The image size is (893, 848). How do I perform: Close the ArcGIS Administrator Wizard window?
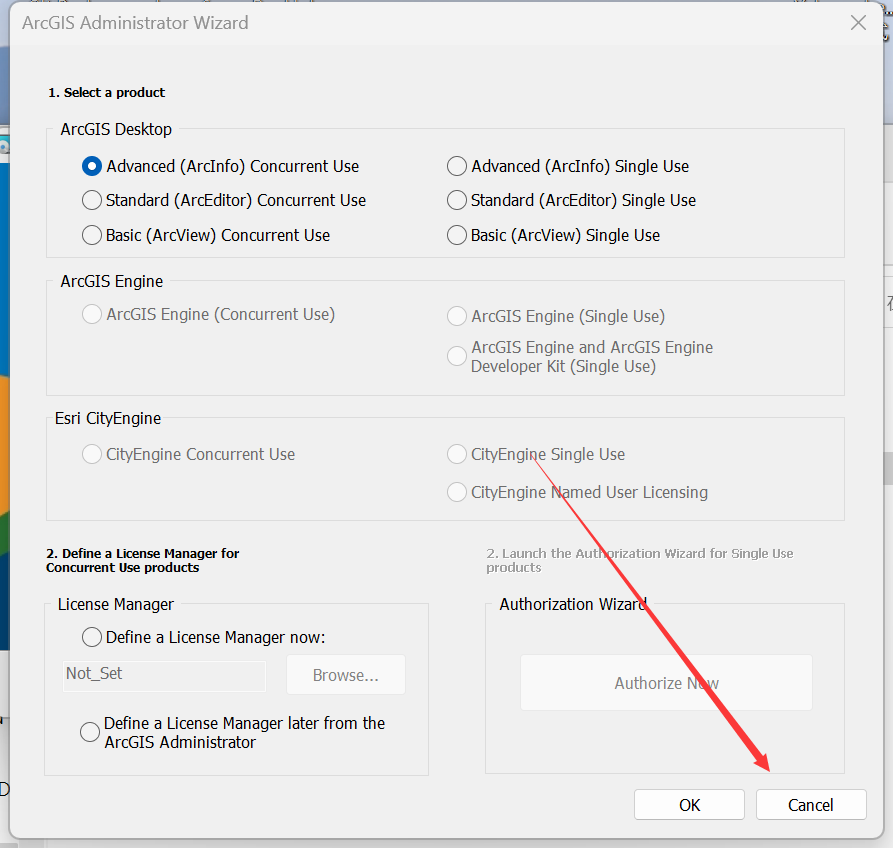[858, 23]
